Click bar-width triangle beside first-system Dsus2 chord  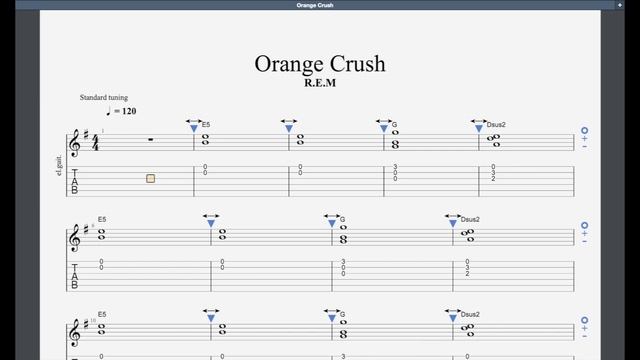pyautogui.click(x=479, y=129)
